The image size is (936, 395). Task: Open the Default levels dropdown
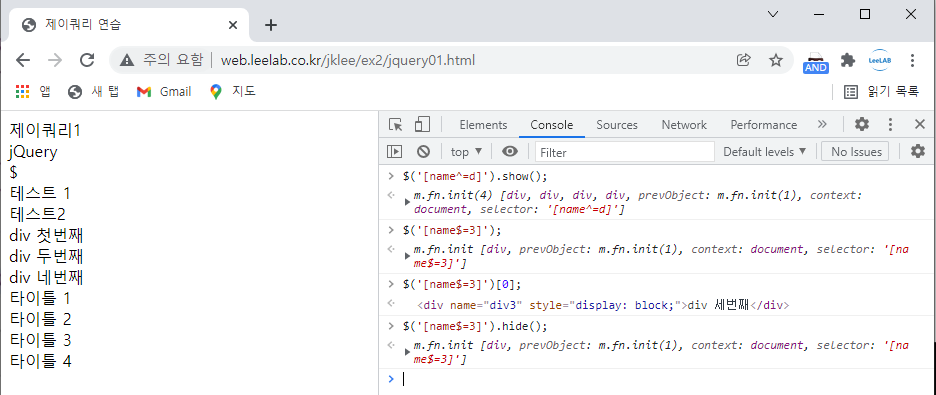(x=765, y=152)
